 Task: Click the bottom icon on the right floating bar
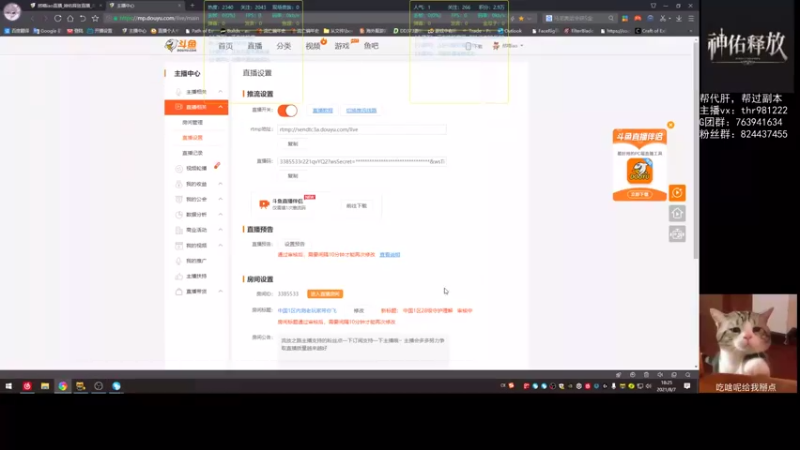(677, 234)
